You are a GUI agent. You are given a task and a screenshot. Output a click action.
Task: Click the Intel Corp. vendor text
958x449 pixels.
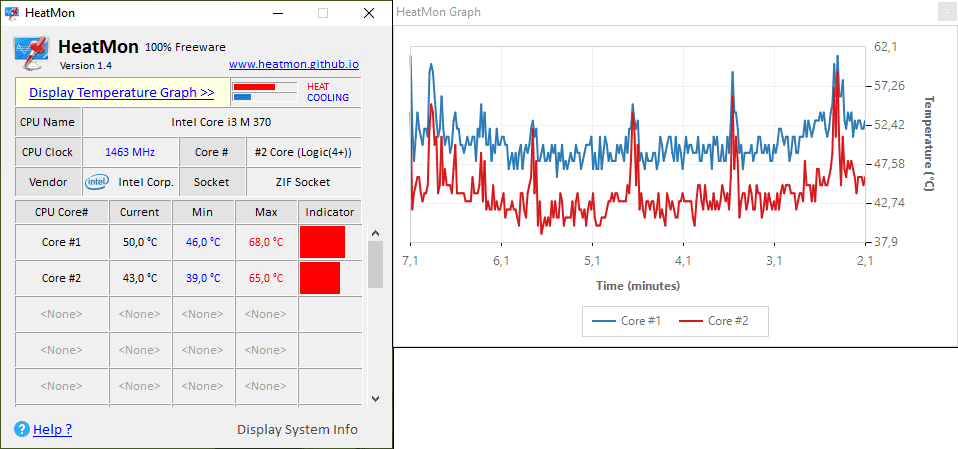coord(146,182)
